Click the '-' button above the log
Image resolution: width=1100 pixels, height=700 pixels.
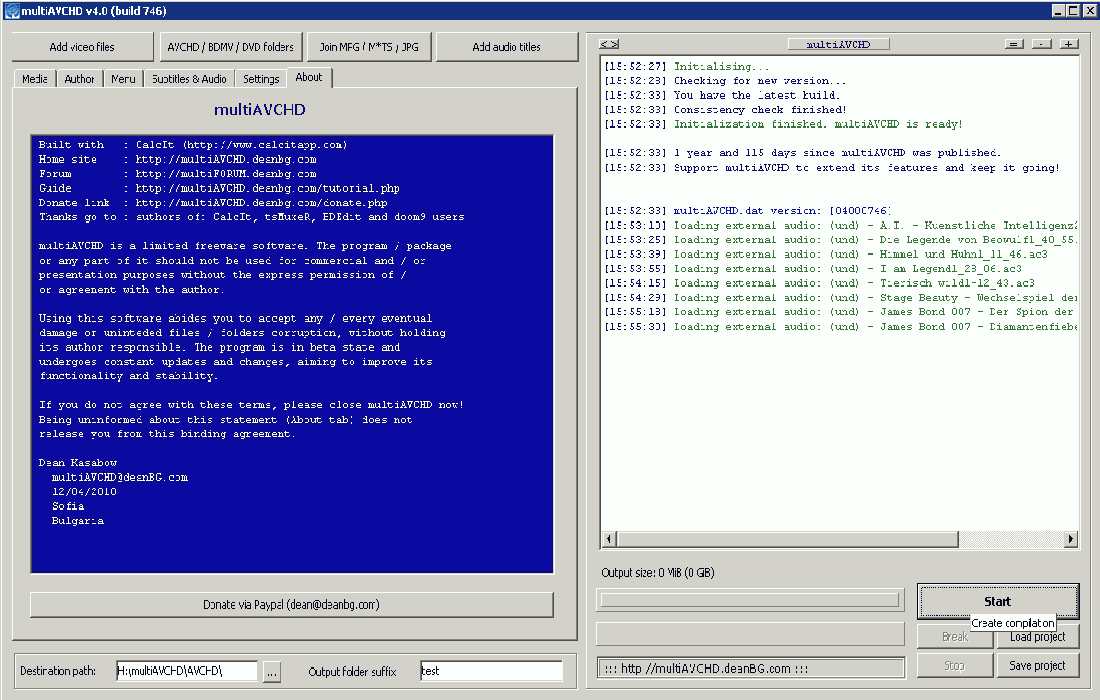pos(1041,44)
